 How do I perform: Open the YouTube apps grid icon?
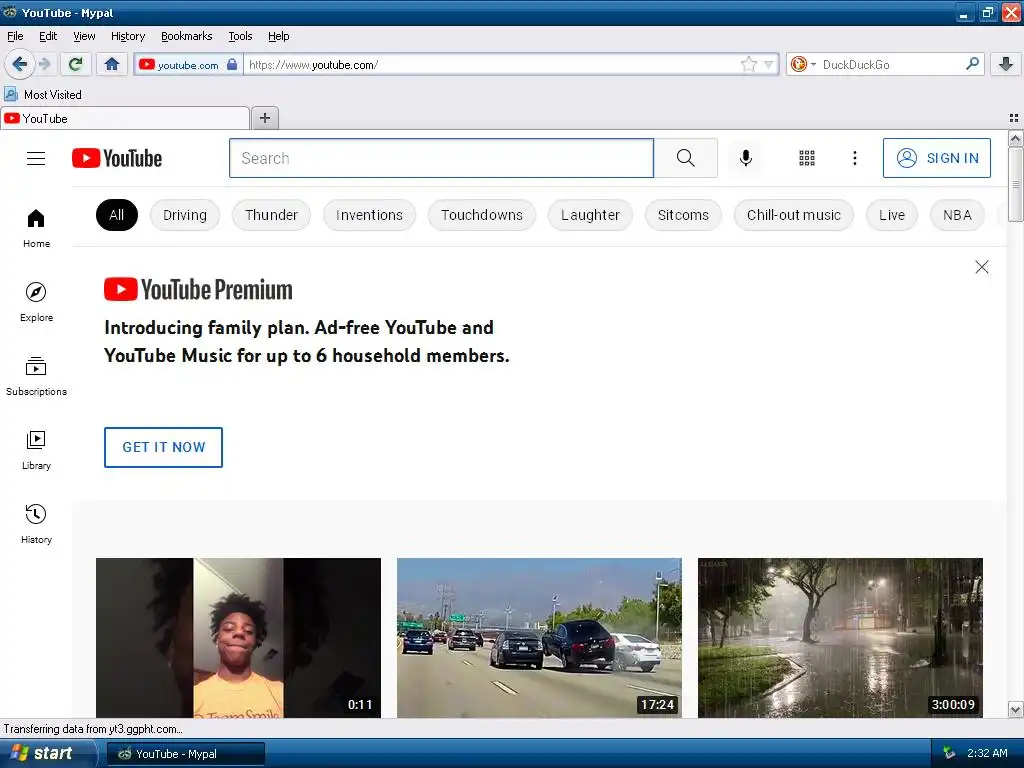point(807,158)
